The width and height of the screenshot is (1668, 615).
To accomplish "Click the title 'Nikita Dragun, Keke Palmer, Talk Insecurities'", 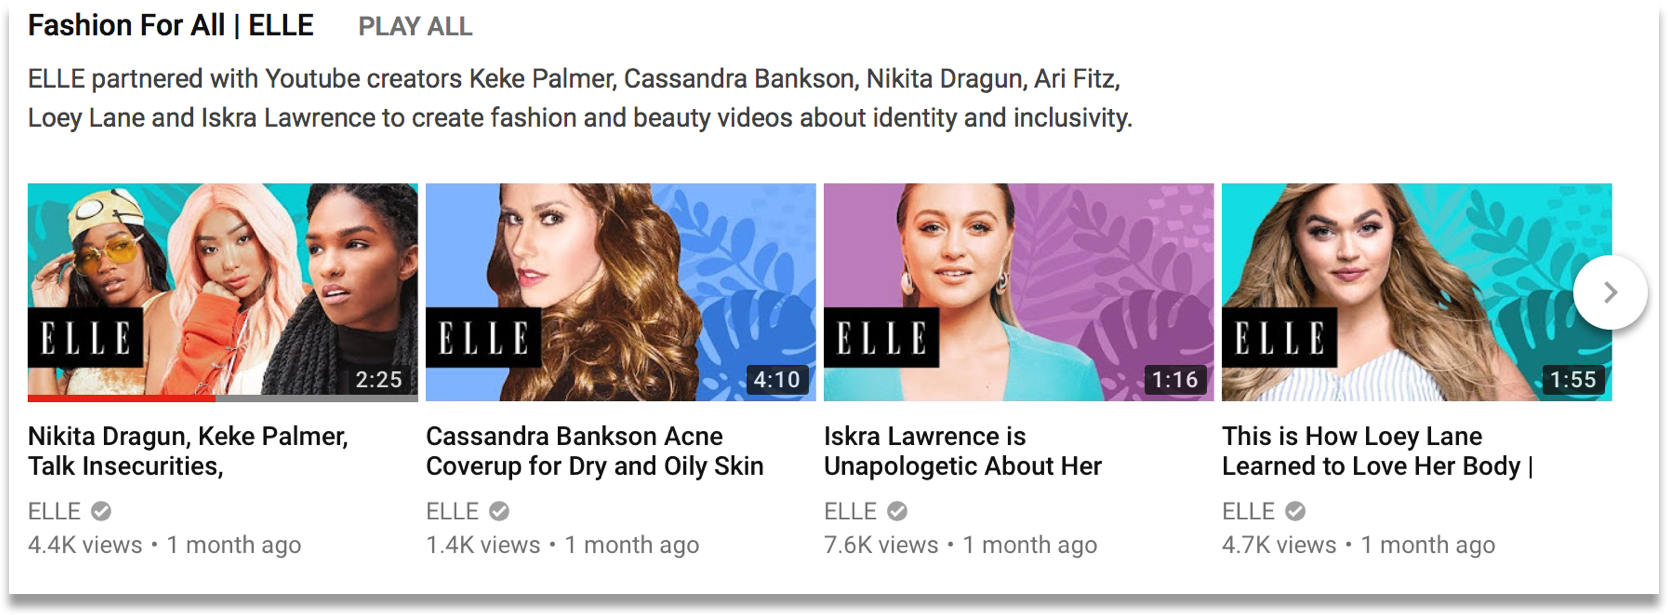I will click(x=188, y=451).
